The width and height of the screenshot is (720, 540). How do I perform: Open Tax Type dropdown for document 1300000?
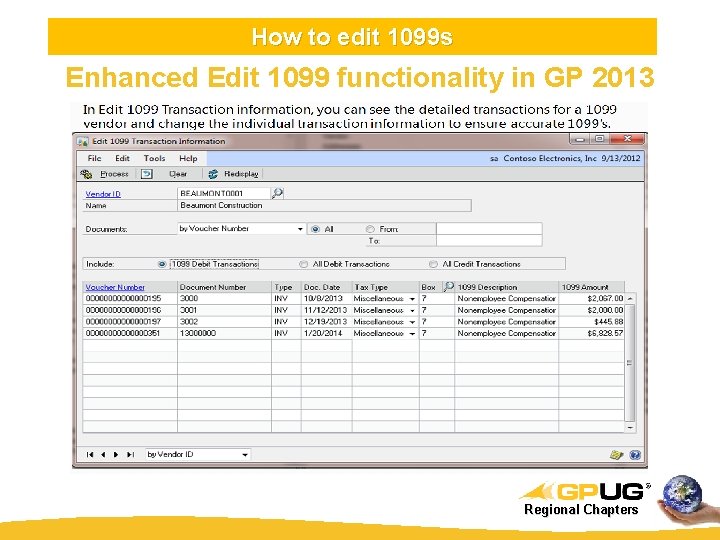(412, 333)
